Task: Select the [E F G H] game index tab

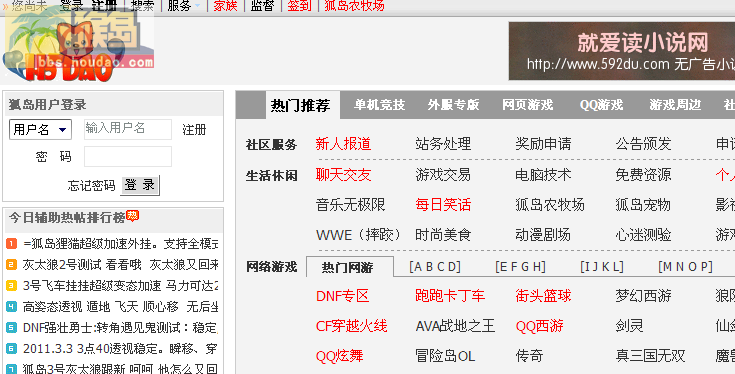Action: 520,267
